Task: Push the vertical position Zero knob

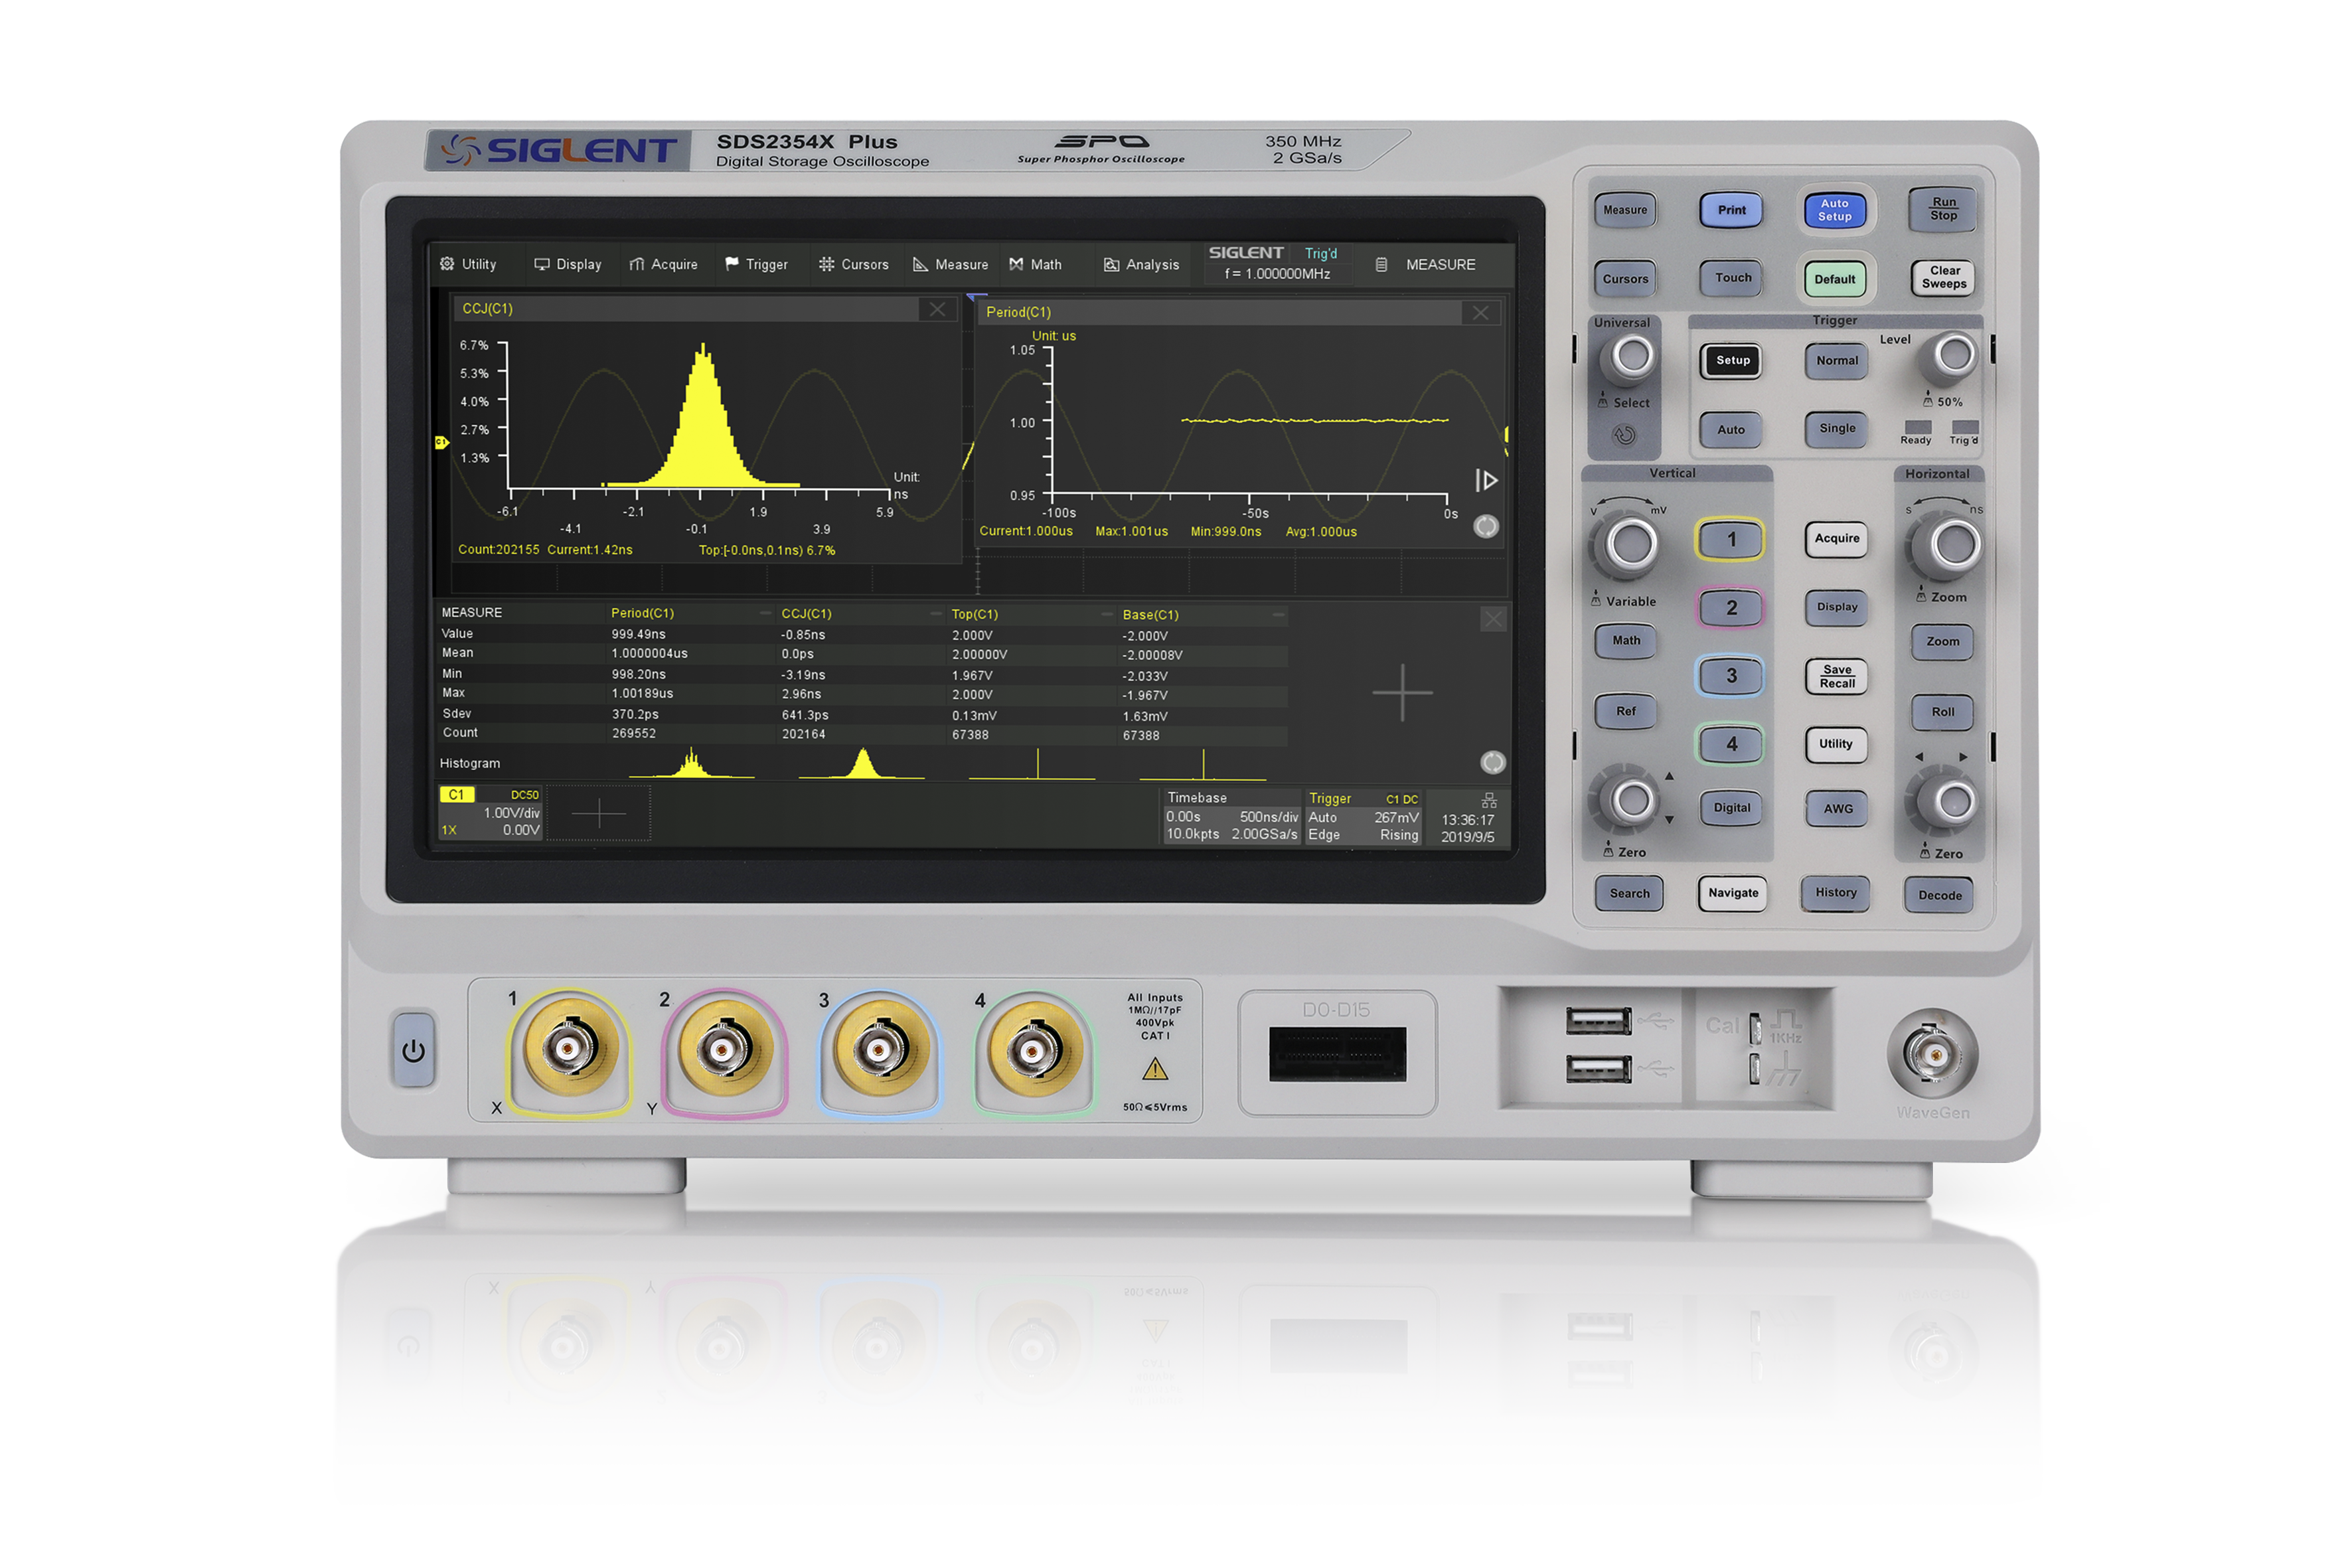Action: click(1632, 800)
